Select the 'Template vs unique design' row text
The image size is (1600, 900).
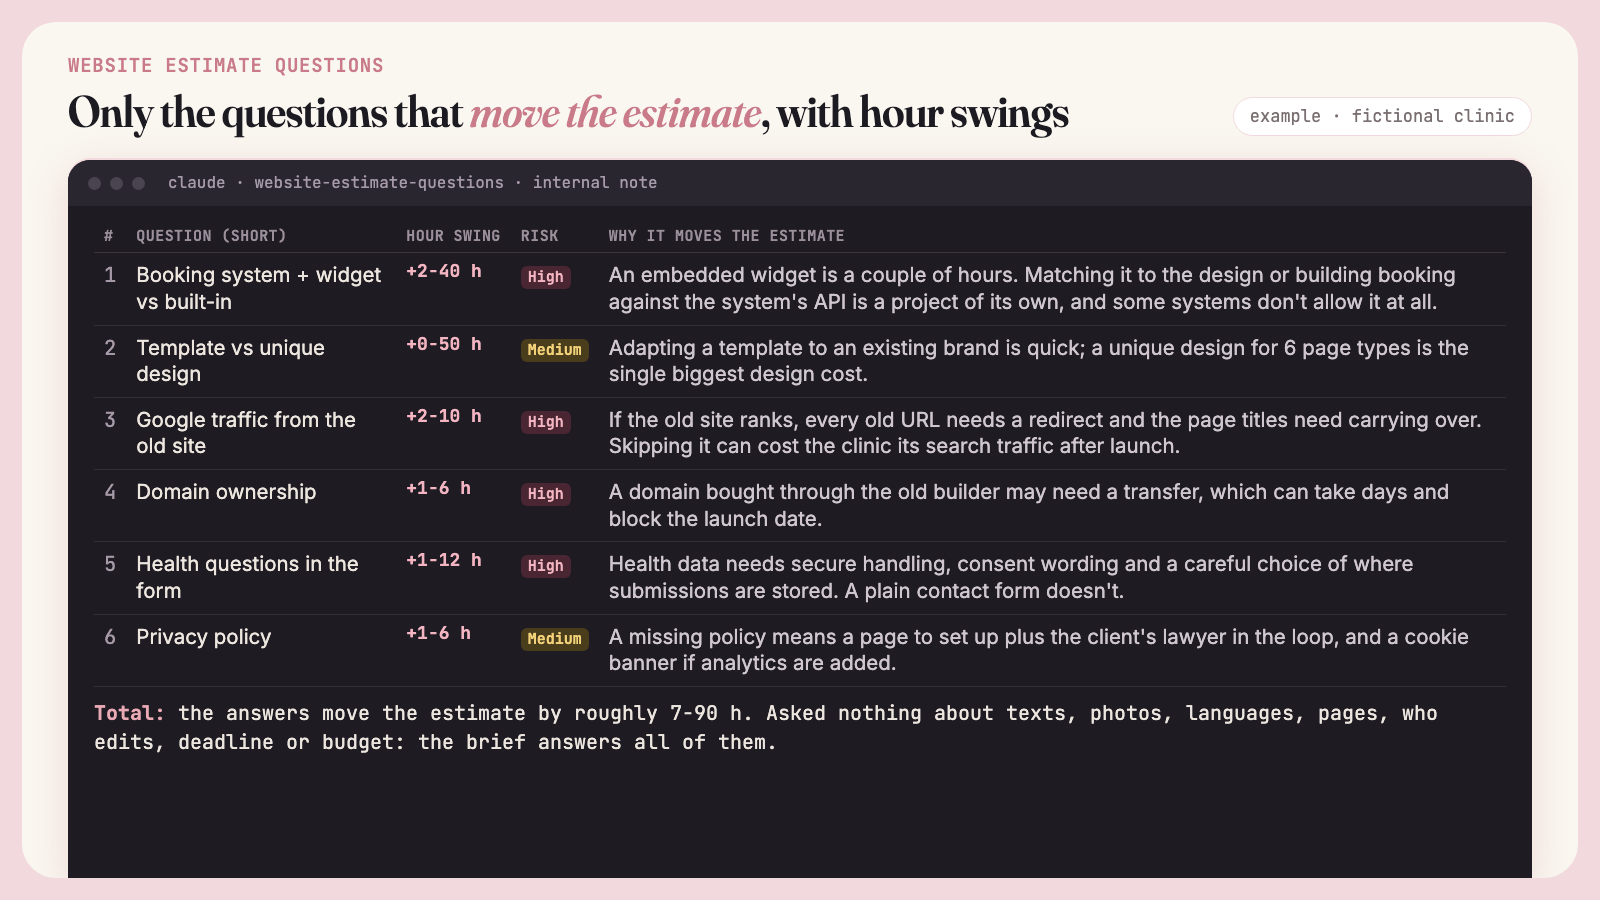coord(231,361)
